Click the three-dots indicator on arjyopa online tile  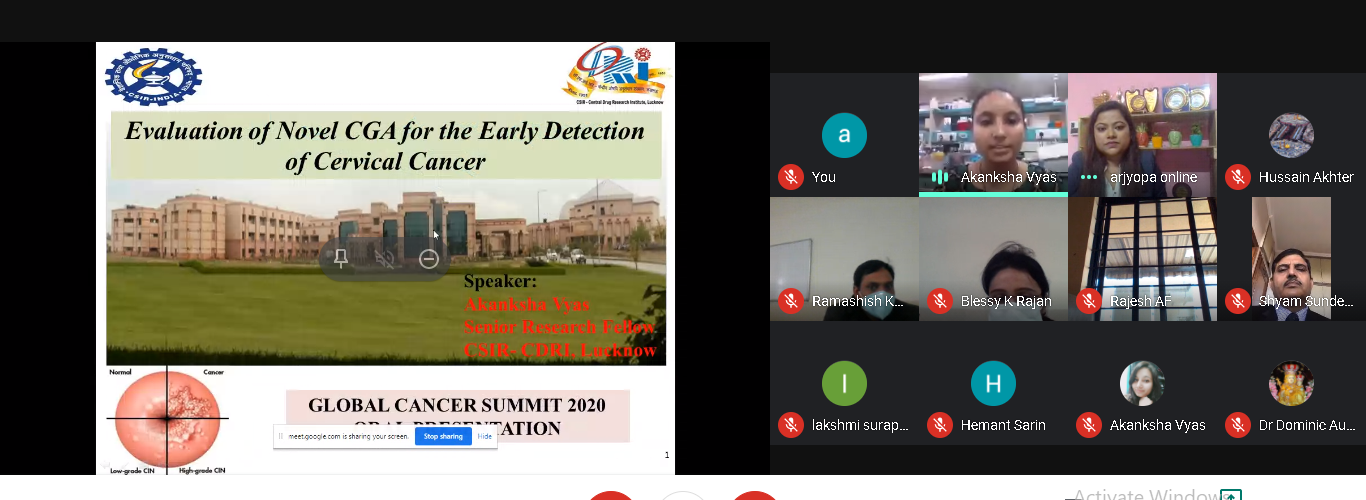click(1089, 177)
